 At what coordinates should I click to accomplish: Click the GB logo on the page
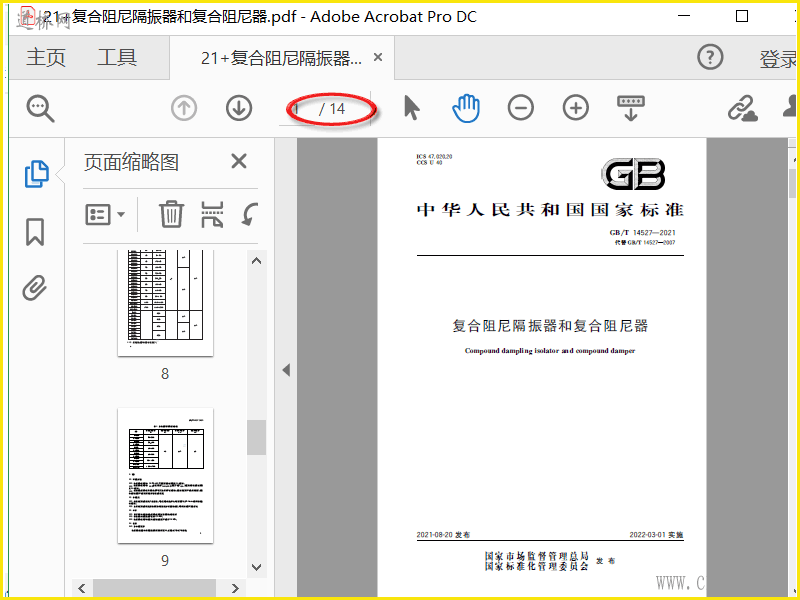633,174
